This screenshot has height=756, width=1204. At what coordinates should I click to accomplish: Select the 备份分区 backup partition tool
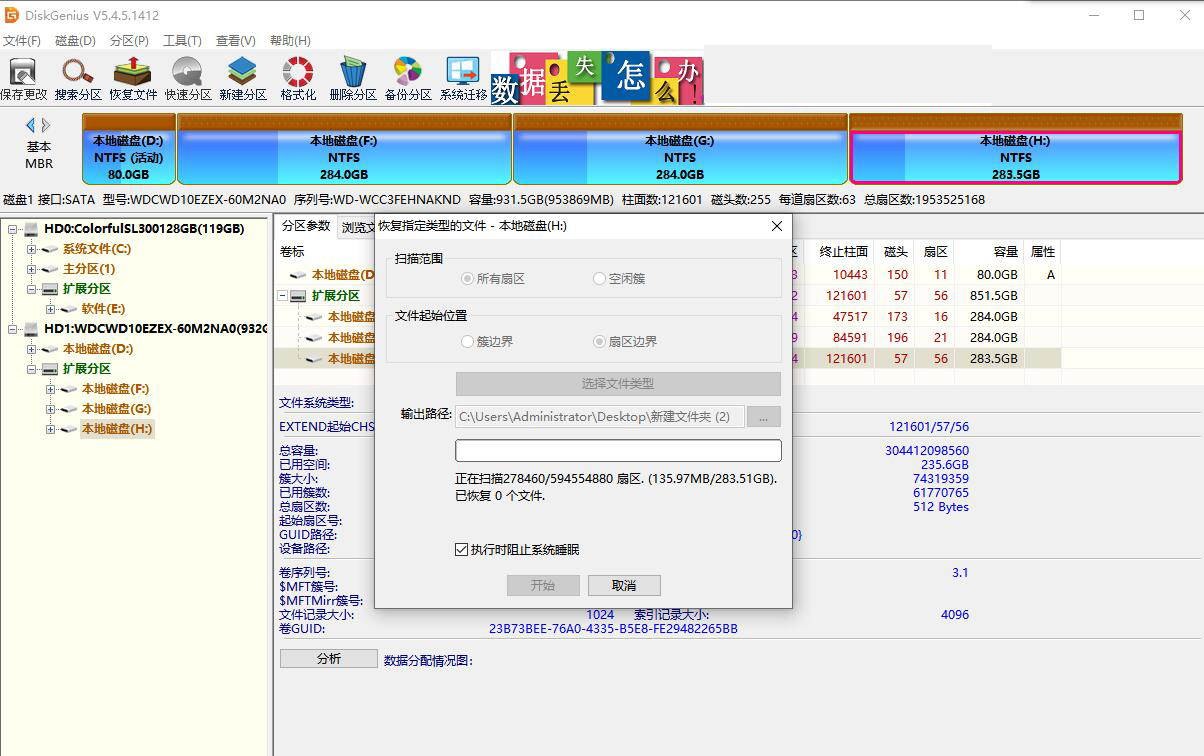[406, 77]
